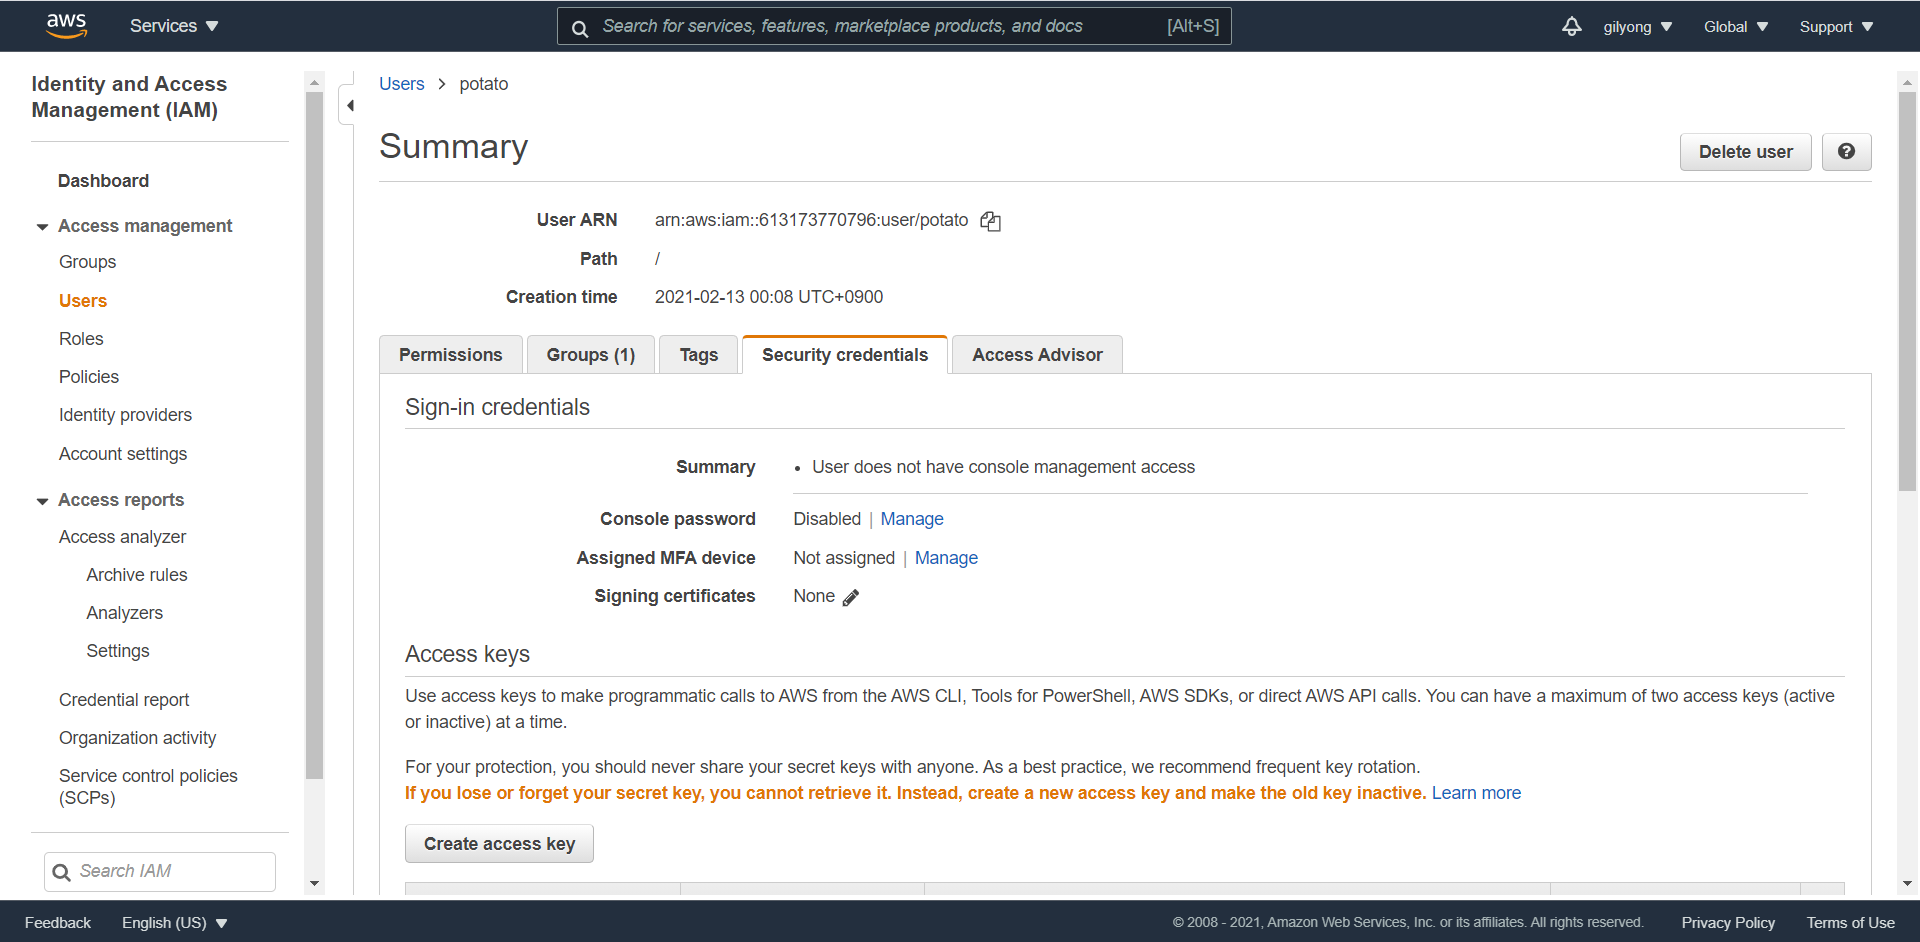Open the IAM Dashboard
This screenshot has height=942, width=1920.
(x=103, y=181)
